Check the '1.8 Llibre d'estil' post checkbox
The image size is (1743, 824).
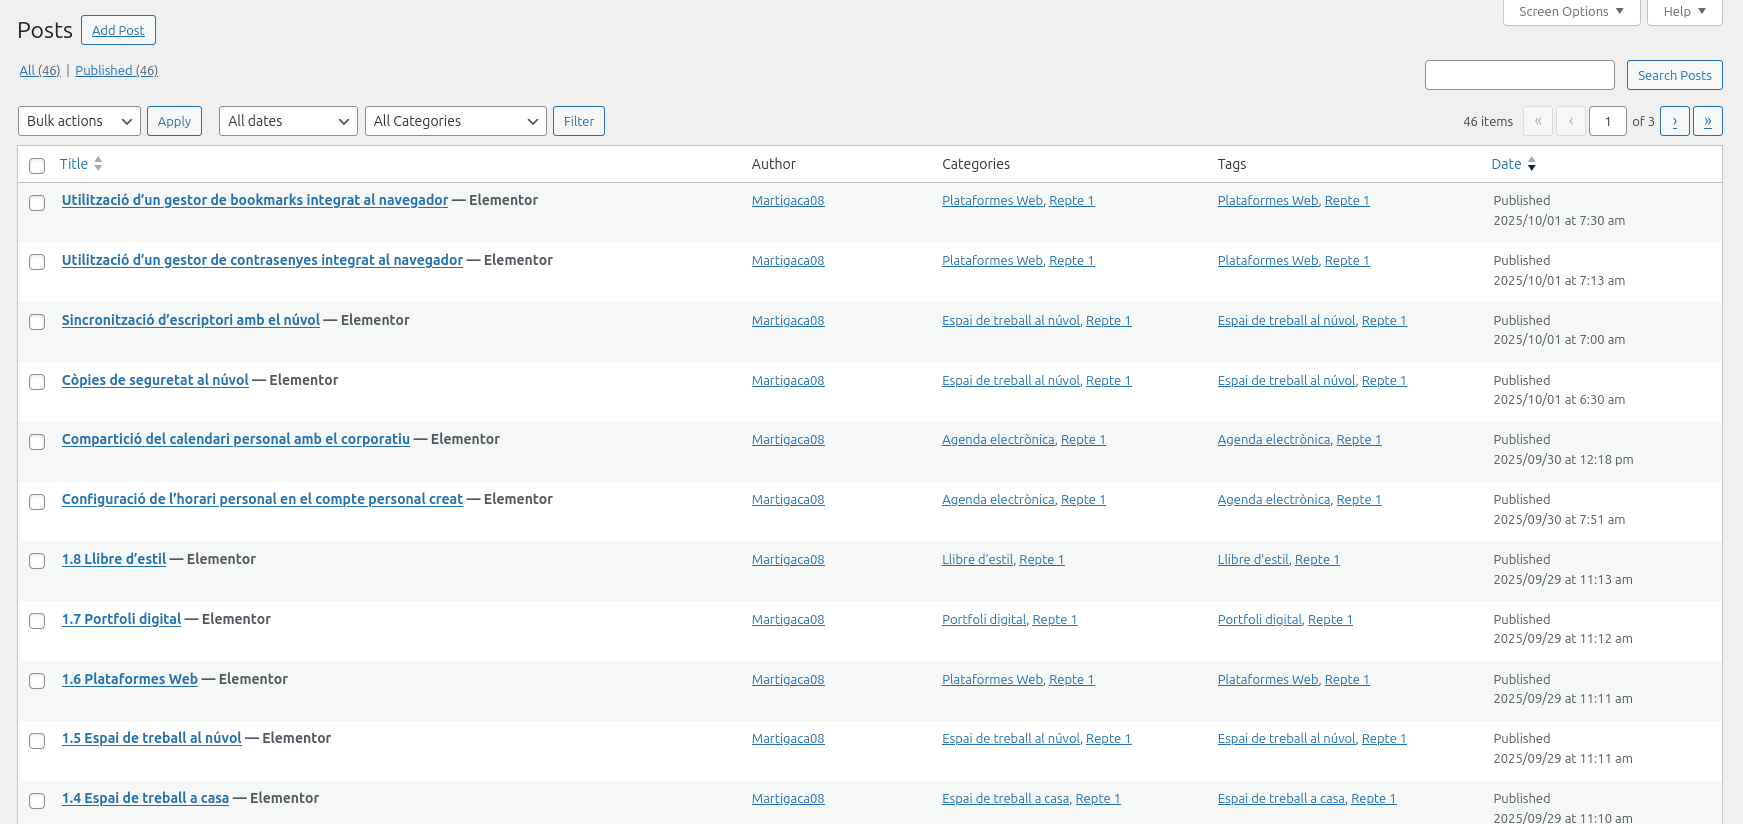[x=37, y=561]
